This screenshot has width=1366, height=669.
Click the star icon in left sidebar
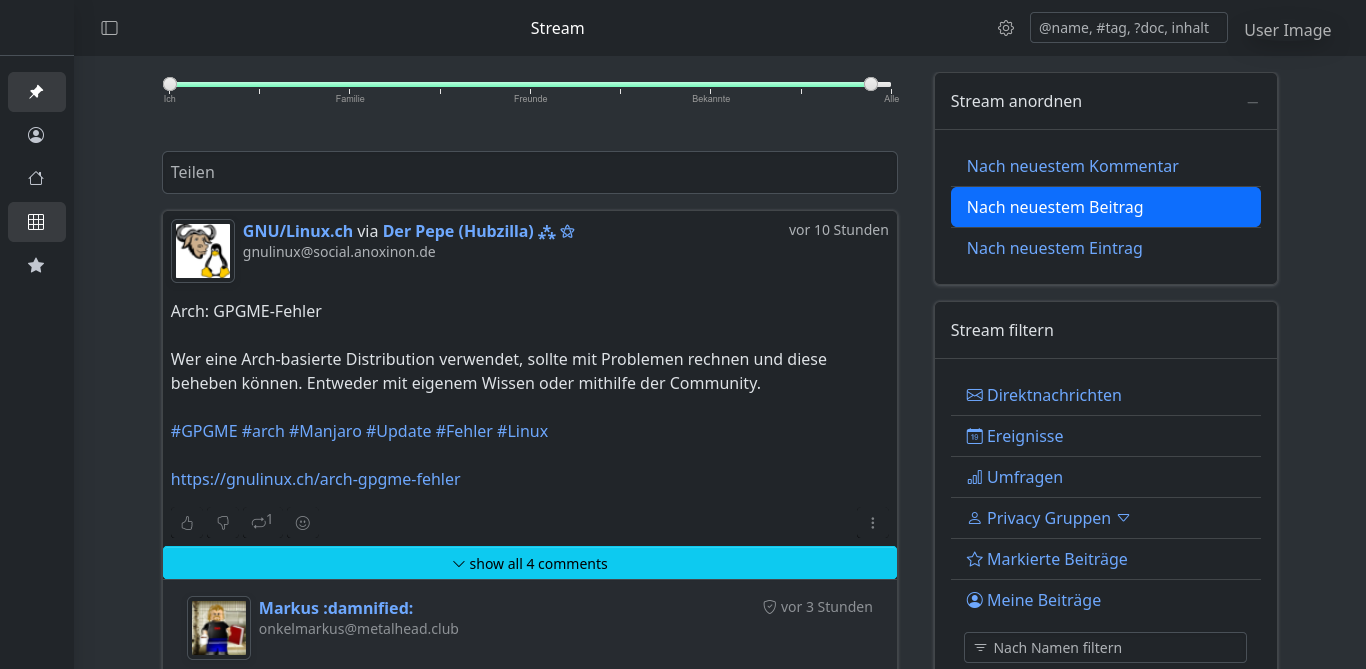[x=36, y=265]
